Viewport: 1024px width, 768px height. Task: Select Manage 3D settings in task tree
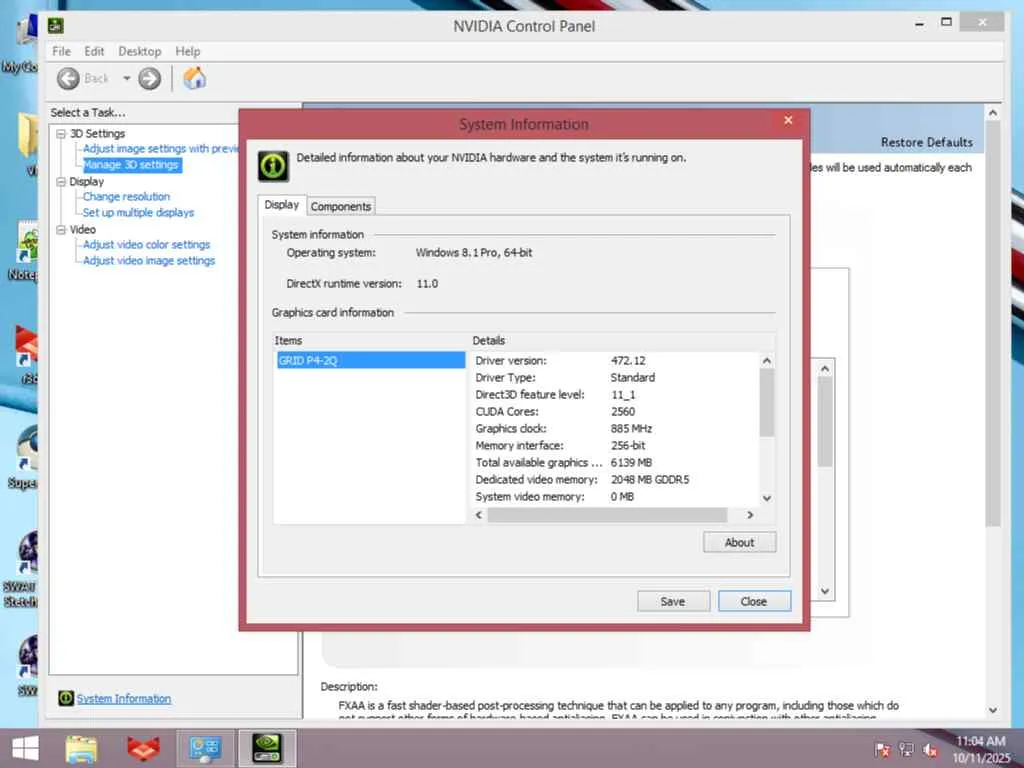coord(131,165)
